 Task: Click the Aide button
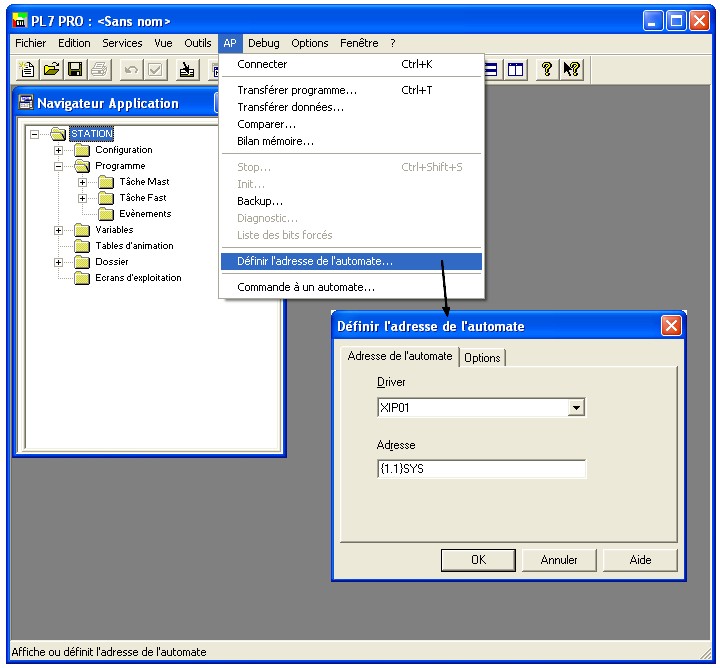640,560
